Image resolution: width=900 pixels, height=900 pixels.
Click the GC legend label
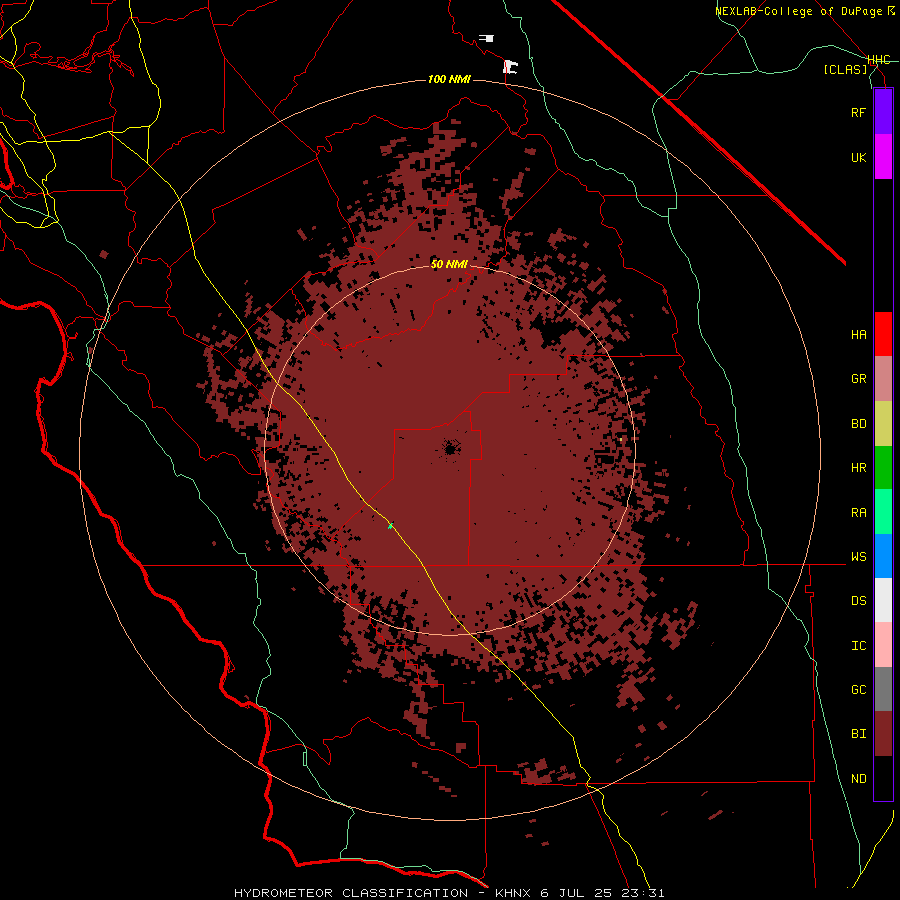[858, 689]
